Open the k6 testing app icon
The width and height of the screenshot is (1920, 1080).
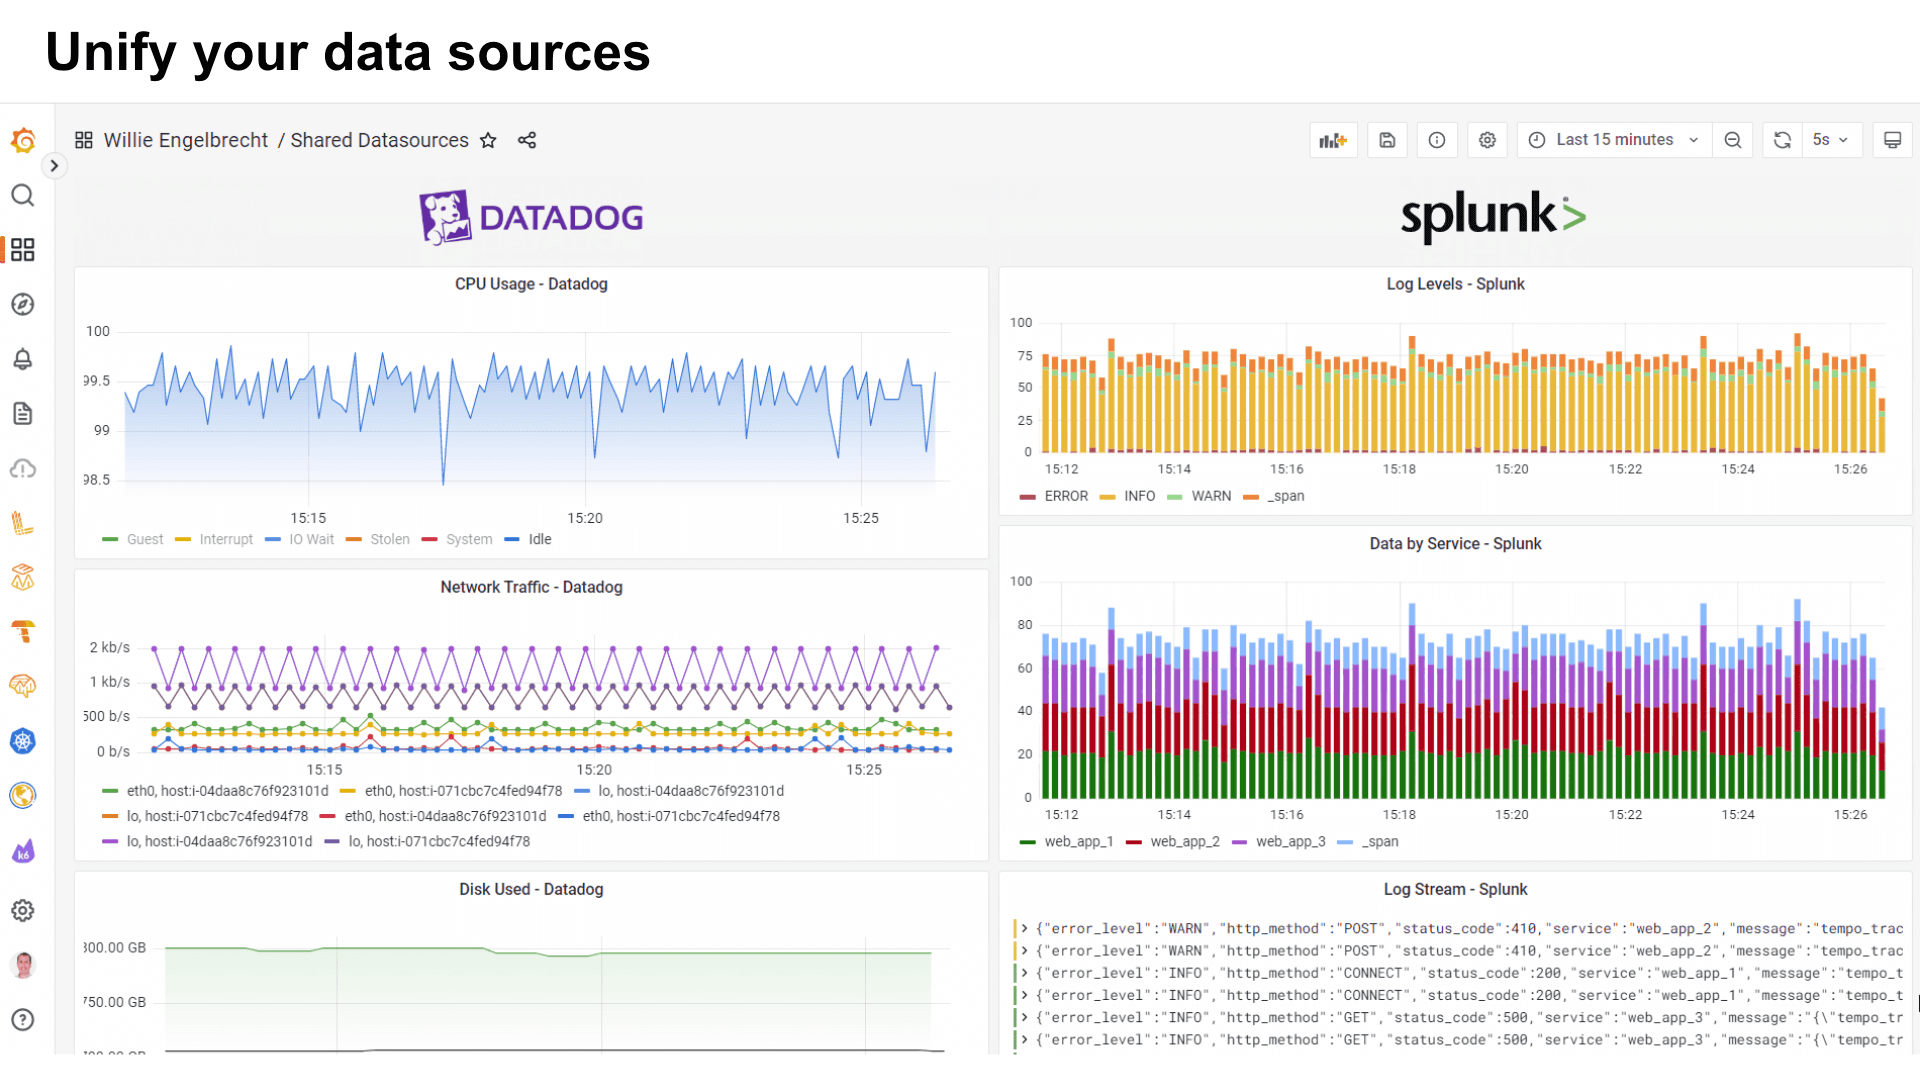(x=23, y=851)
